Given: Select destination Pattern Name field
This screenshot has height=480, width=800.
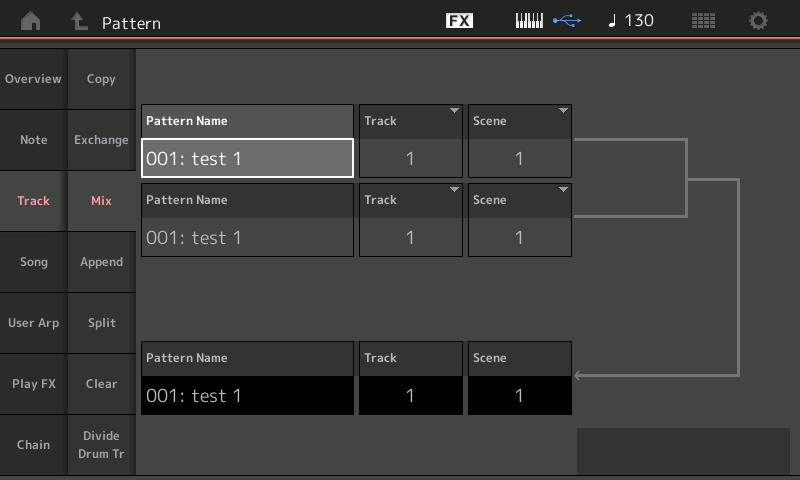Looking at the screenshot, I should pos(247,395).
